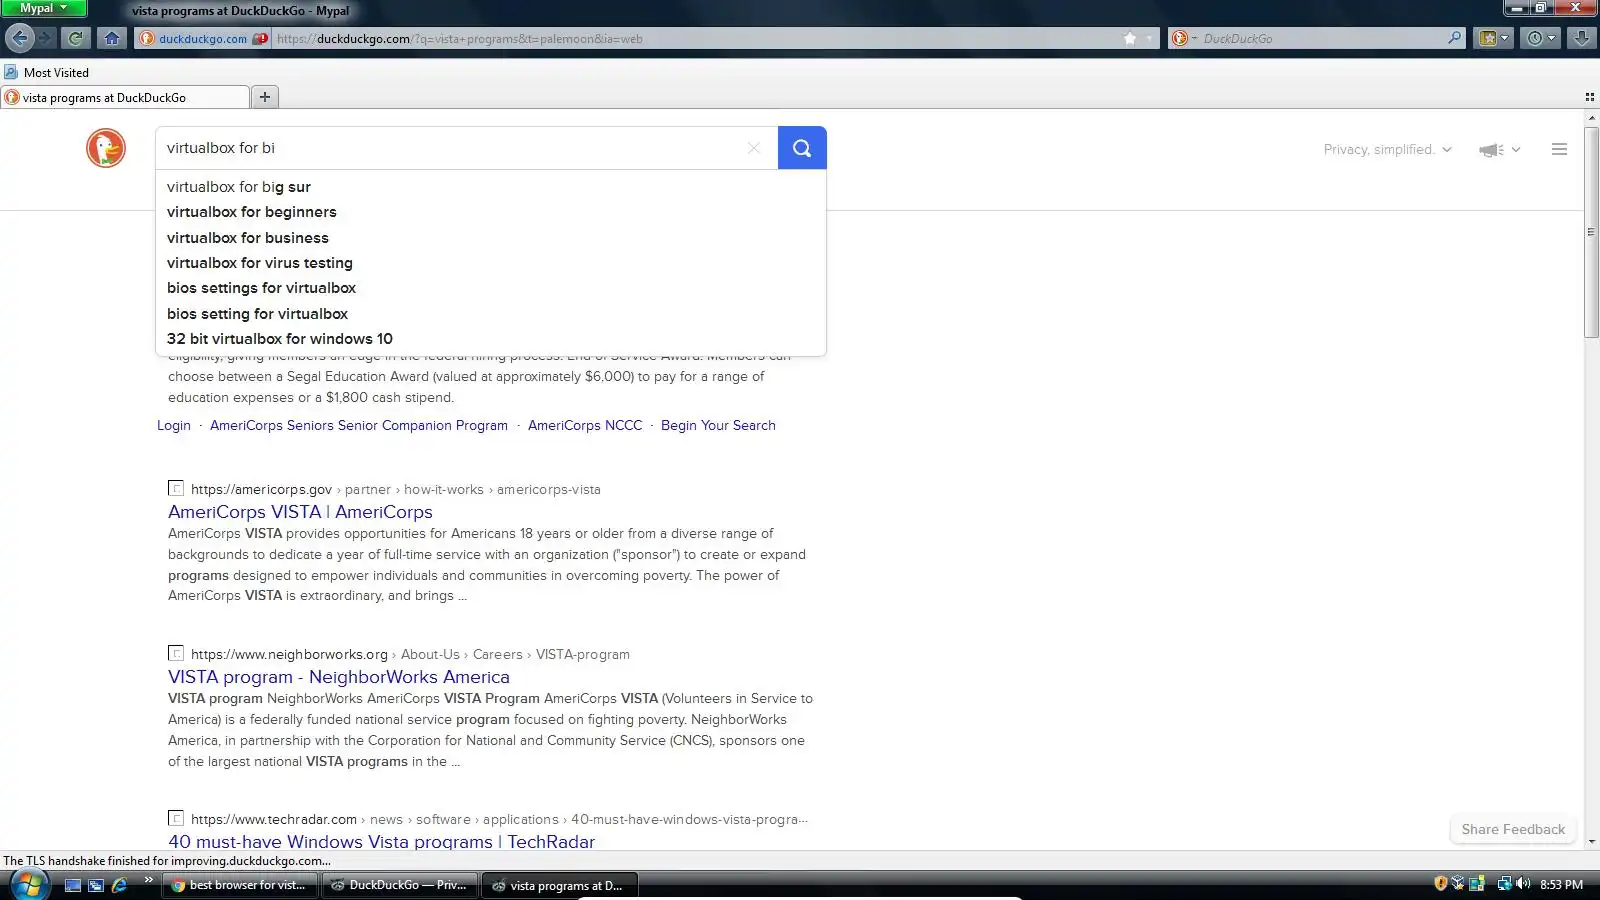Click the scrollbar up arrow
Image resolution: width=1600 pixels, height=900 pixels.
click(1591, 117)
